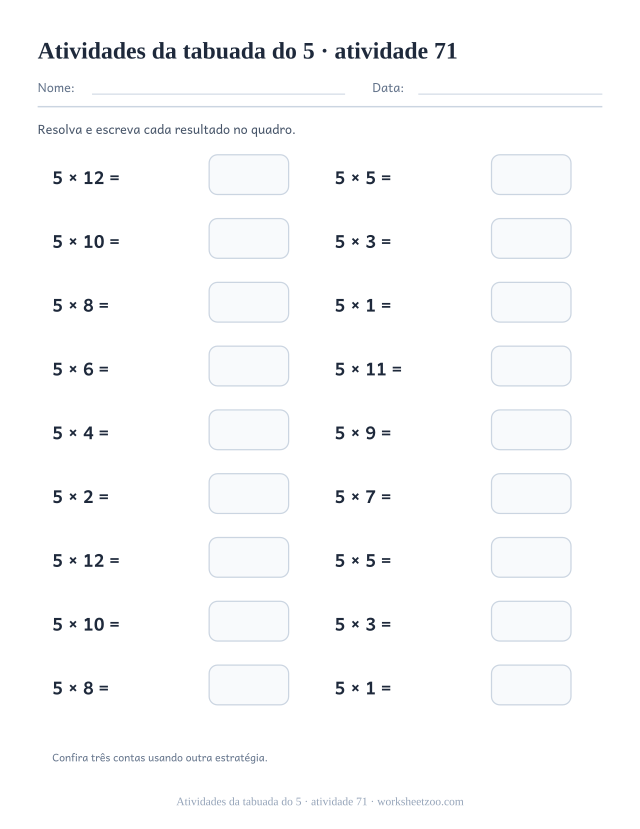Click the worksheetzoo.com footer text
Image resolution: width=640 pixels, height=829 pixels.
pyautogui.click(x=420, y=802)
